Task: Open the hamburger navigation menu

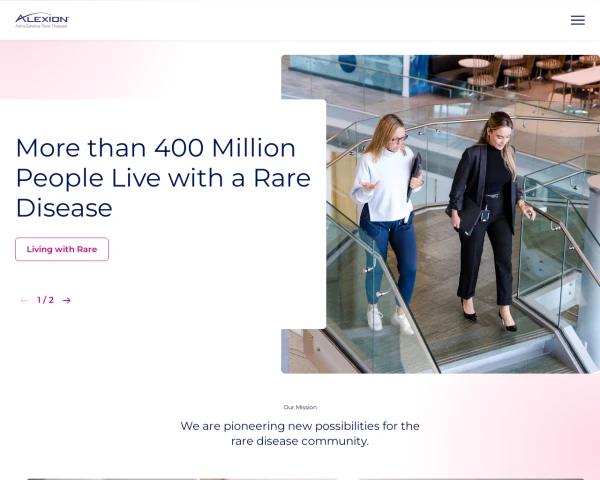Action: tap(577, 20)
